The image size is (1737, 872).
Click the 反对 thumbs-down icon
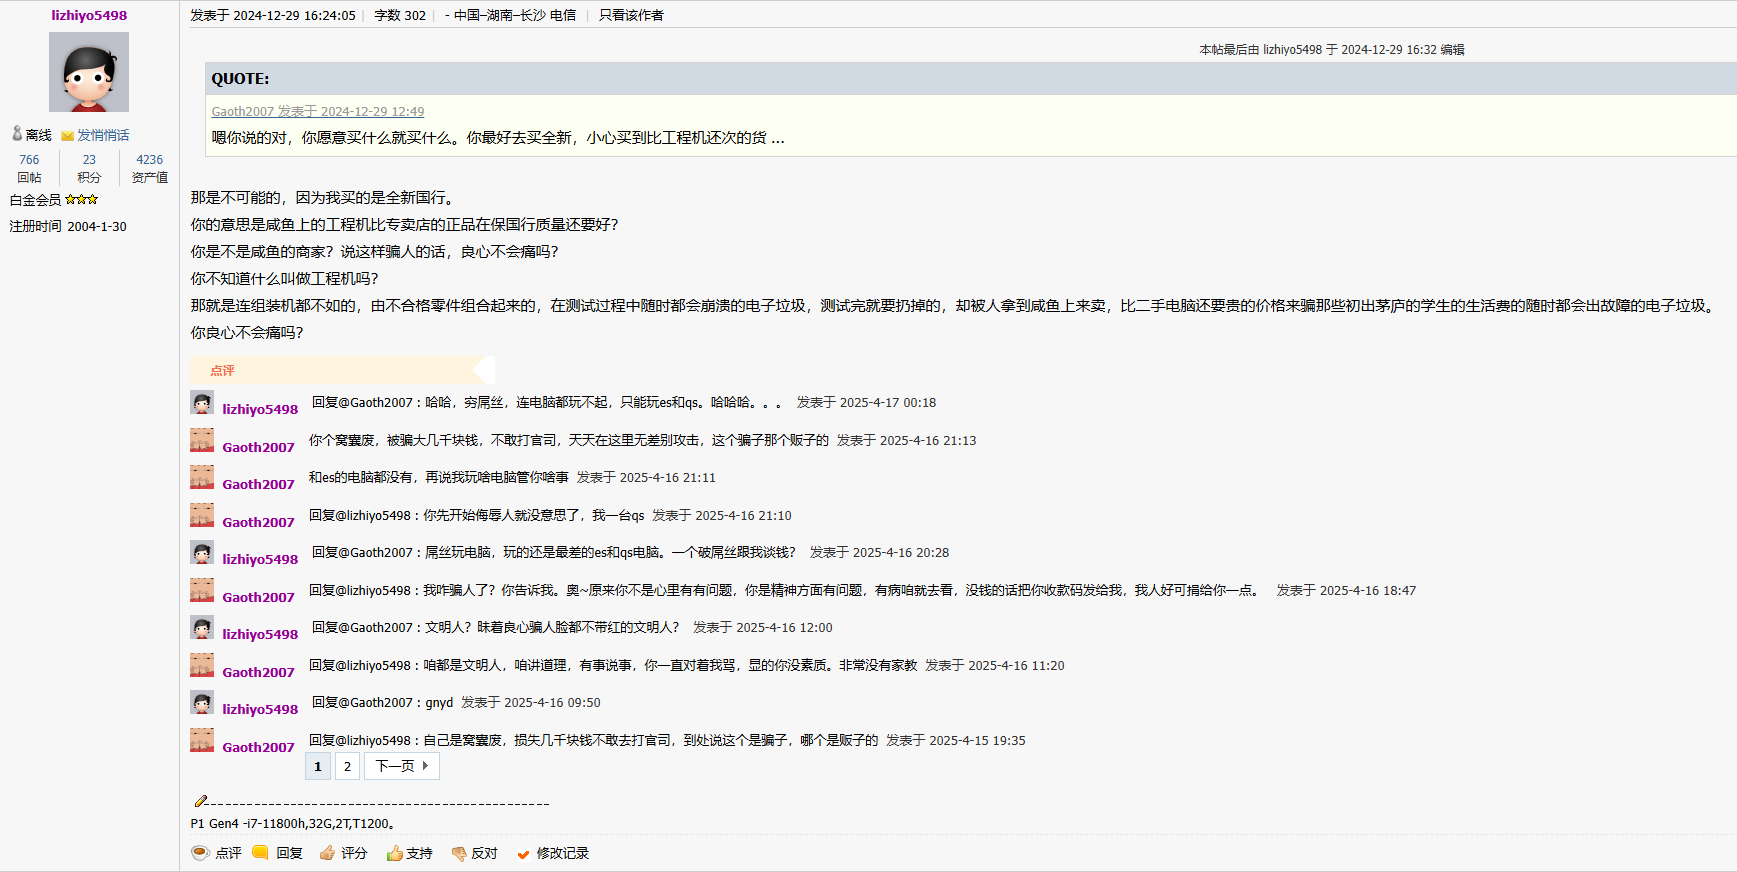pyautogui.click(x=459, y=854)
